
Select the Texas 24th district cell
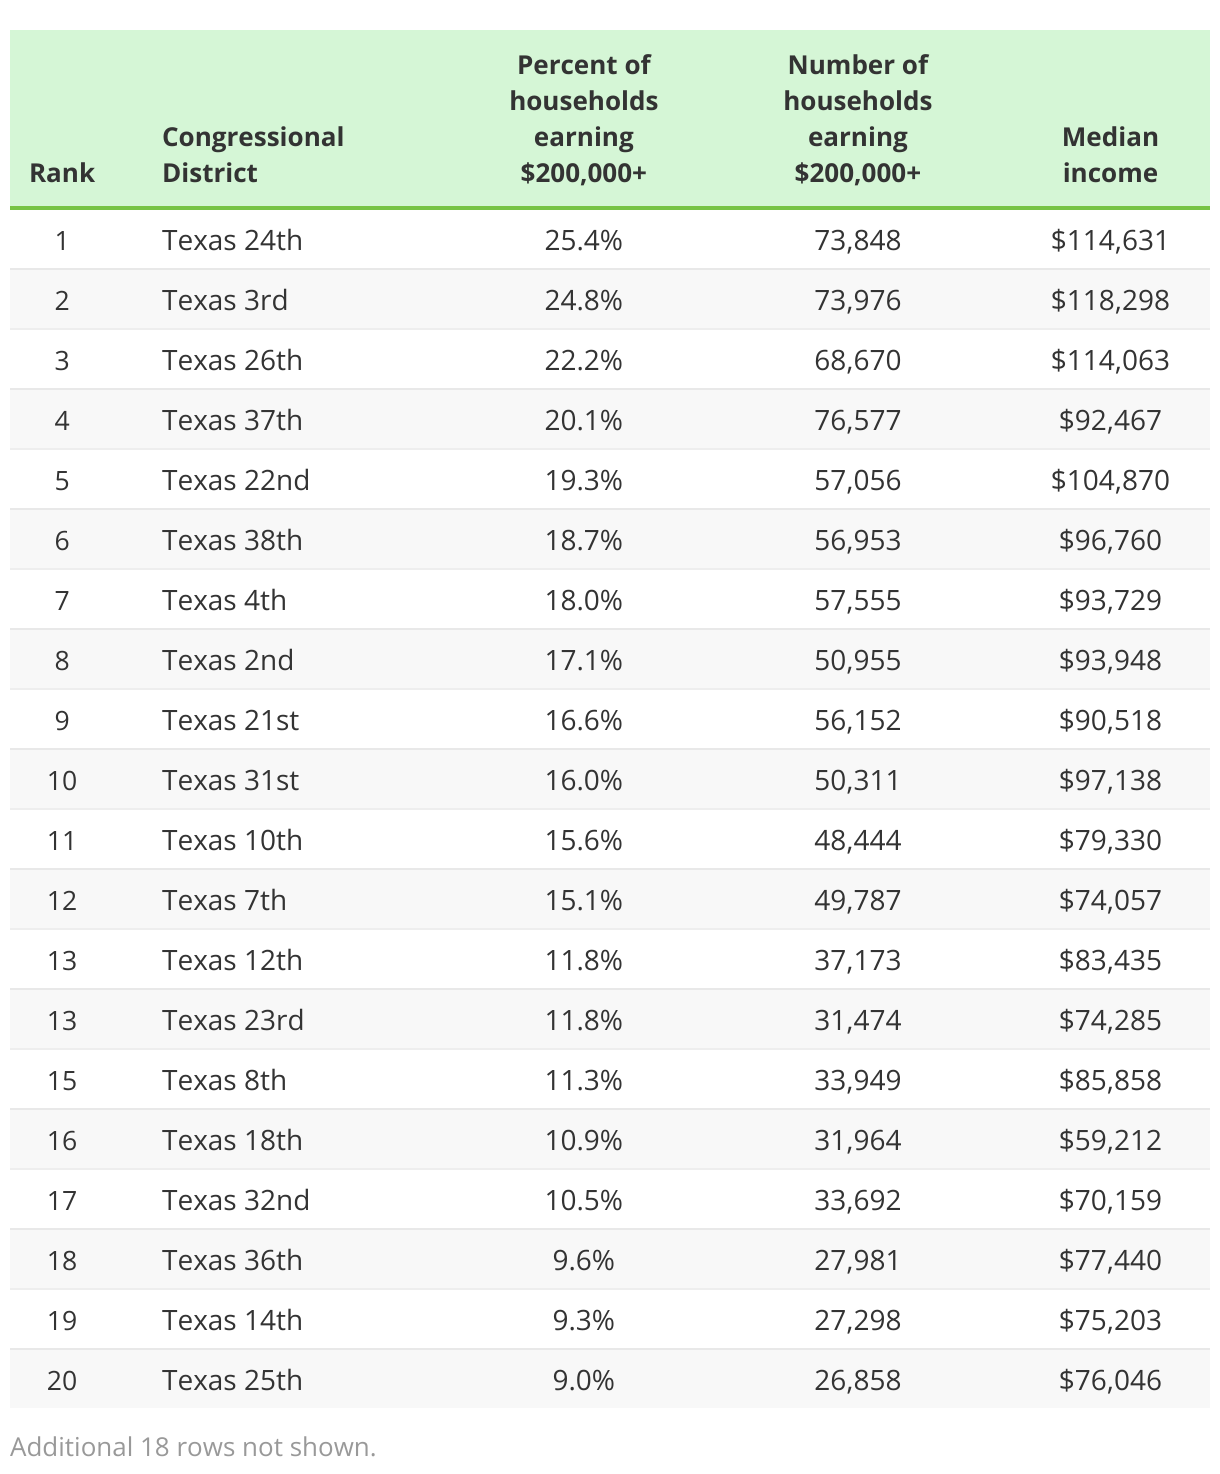pyautogui.click(x=232, y=240)
